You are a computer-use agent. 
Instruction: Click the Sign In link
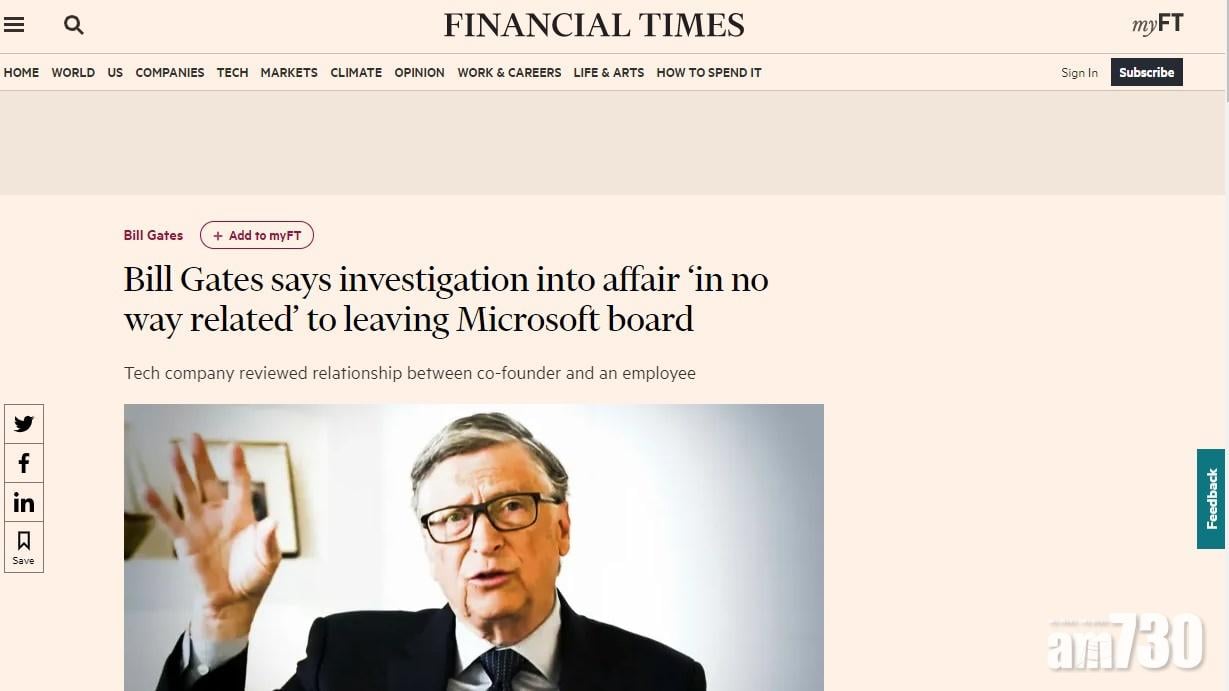(1079, 73)
